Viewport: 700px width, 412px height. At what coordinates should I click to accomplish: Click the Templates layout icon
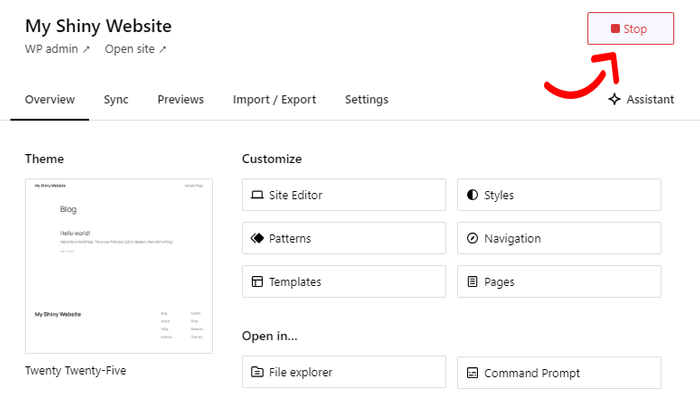pos(257,282)
